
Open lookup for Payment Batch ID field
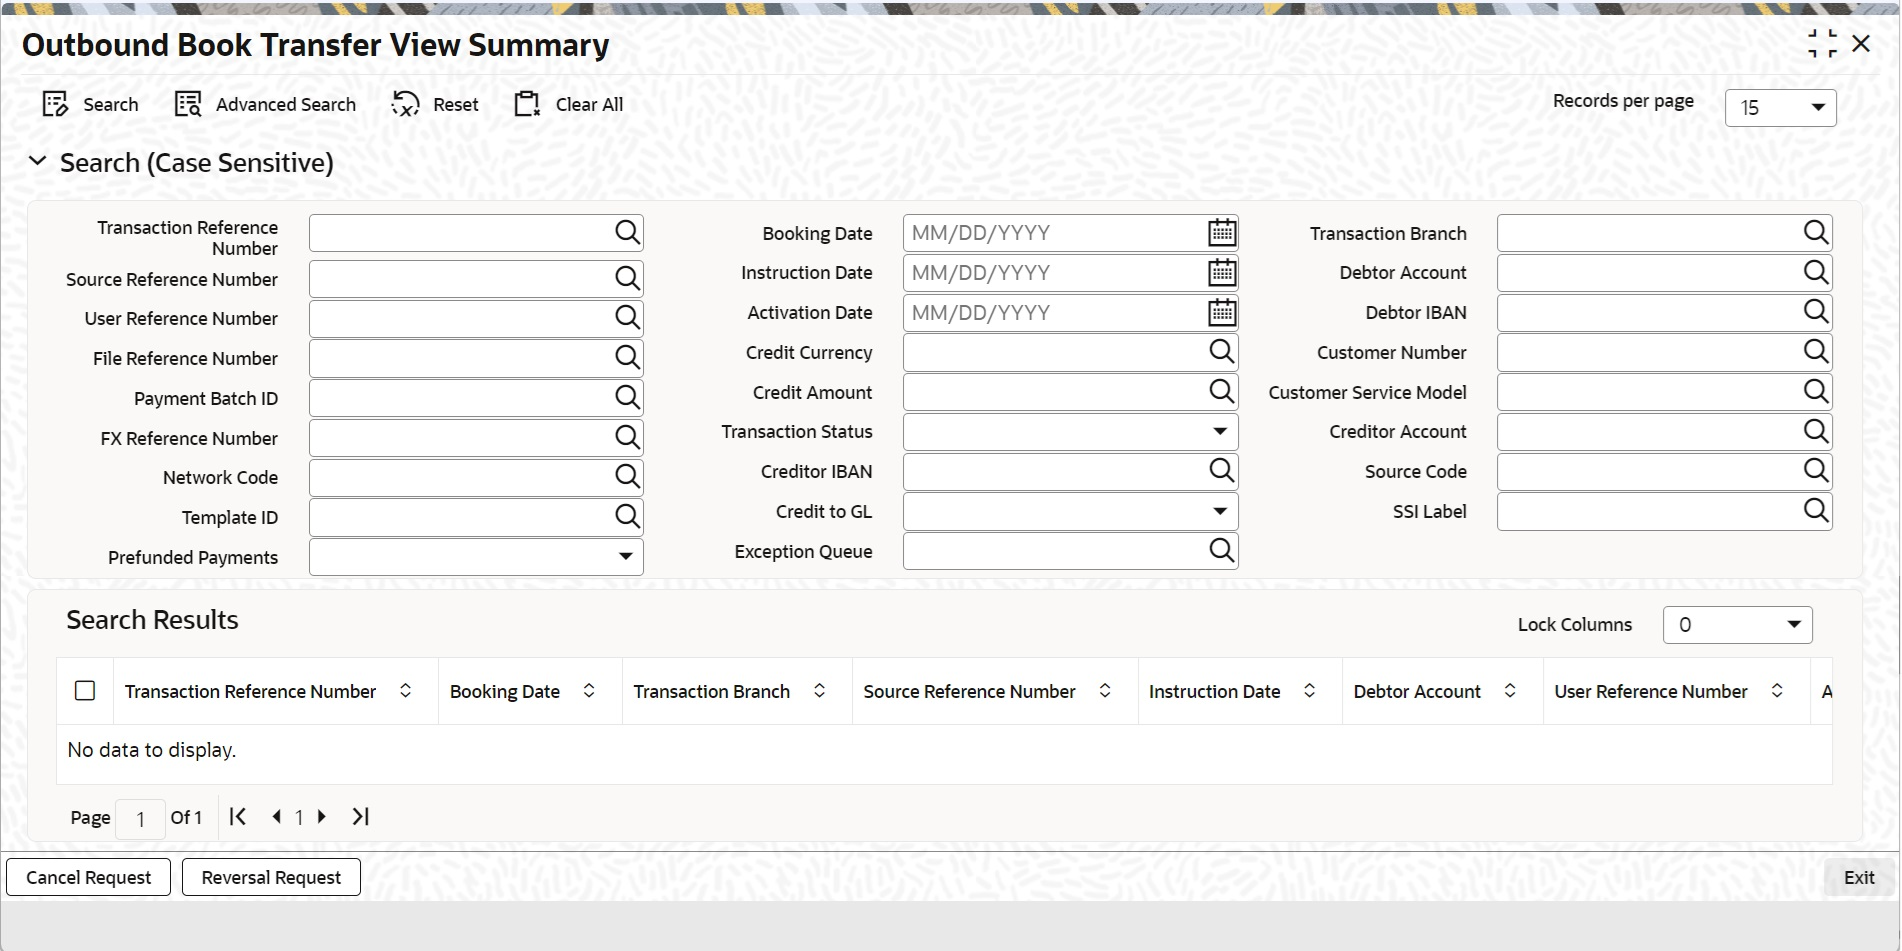[x=627, y=398]
